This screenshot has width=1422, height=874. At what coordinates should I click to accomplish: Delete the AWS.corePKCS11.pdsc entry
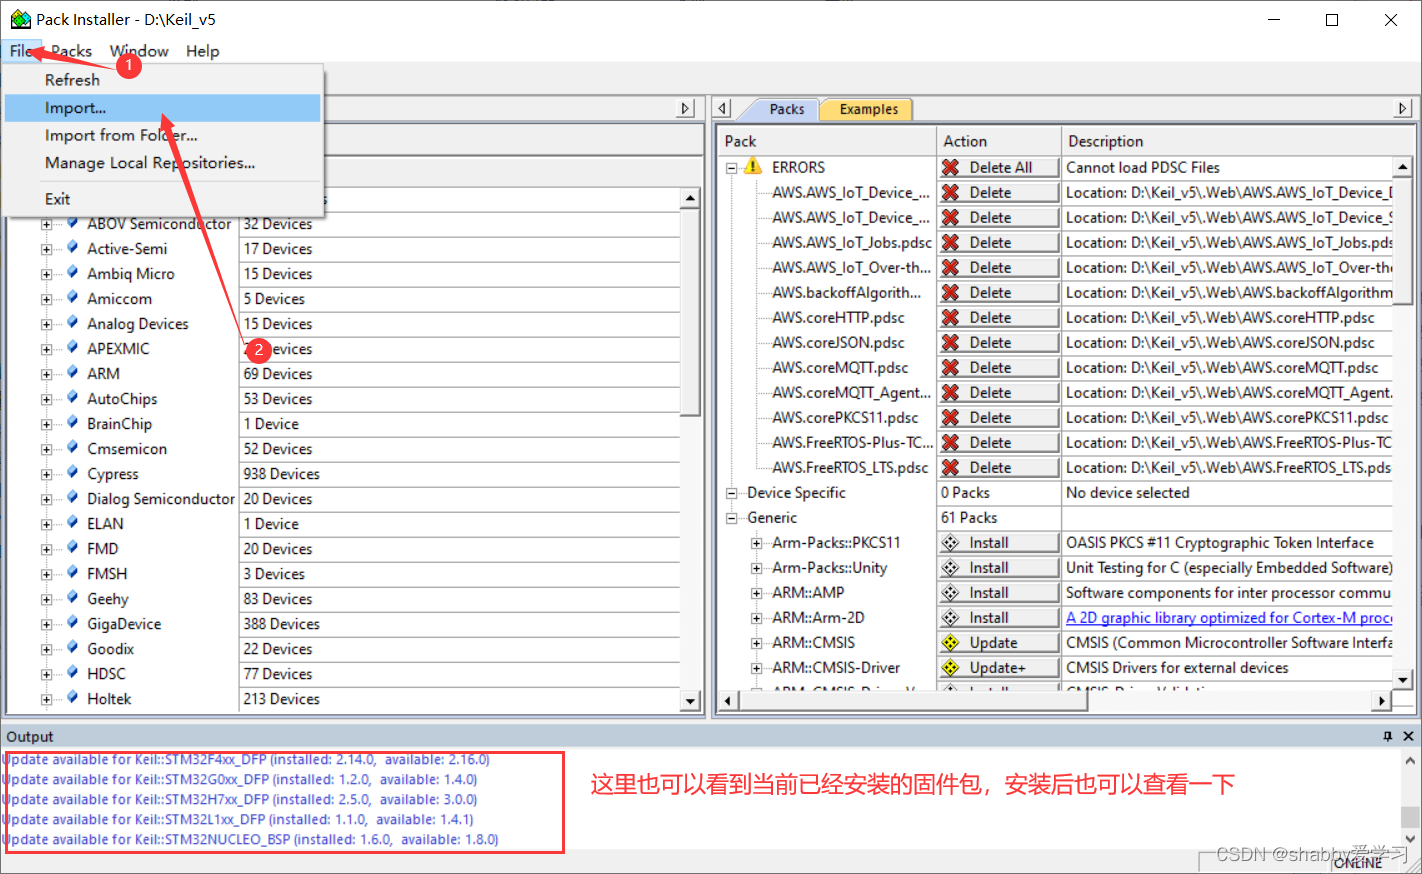click(x=999, y=418)
